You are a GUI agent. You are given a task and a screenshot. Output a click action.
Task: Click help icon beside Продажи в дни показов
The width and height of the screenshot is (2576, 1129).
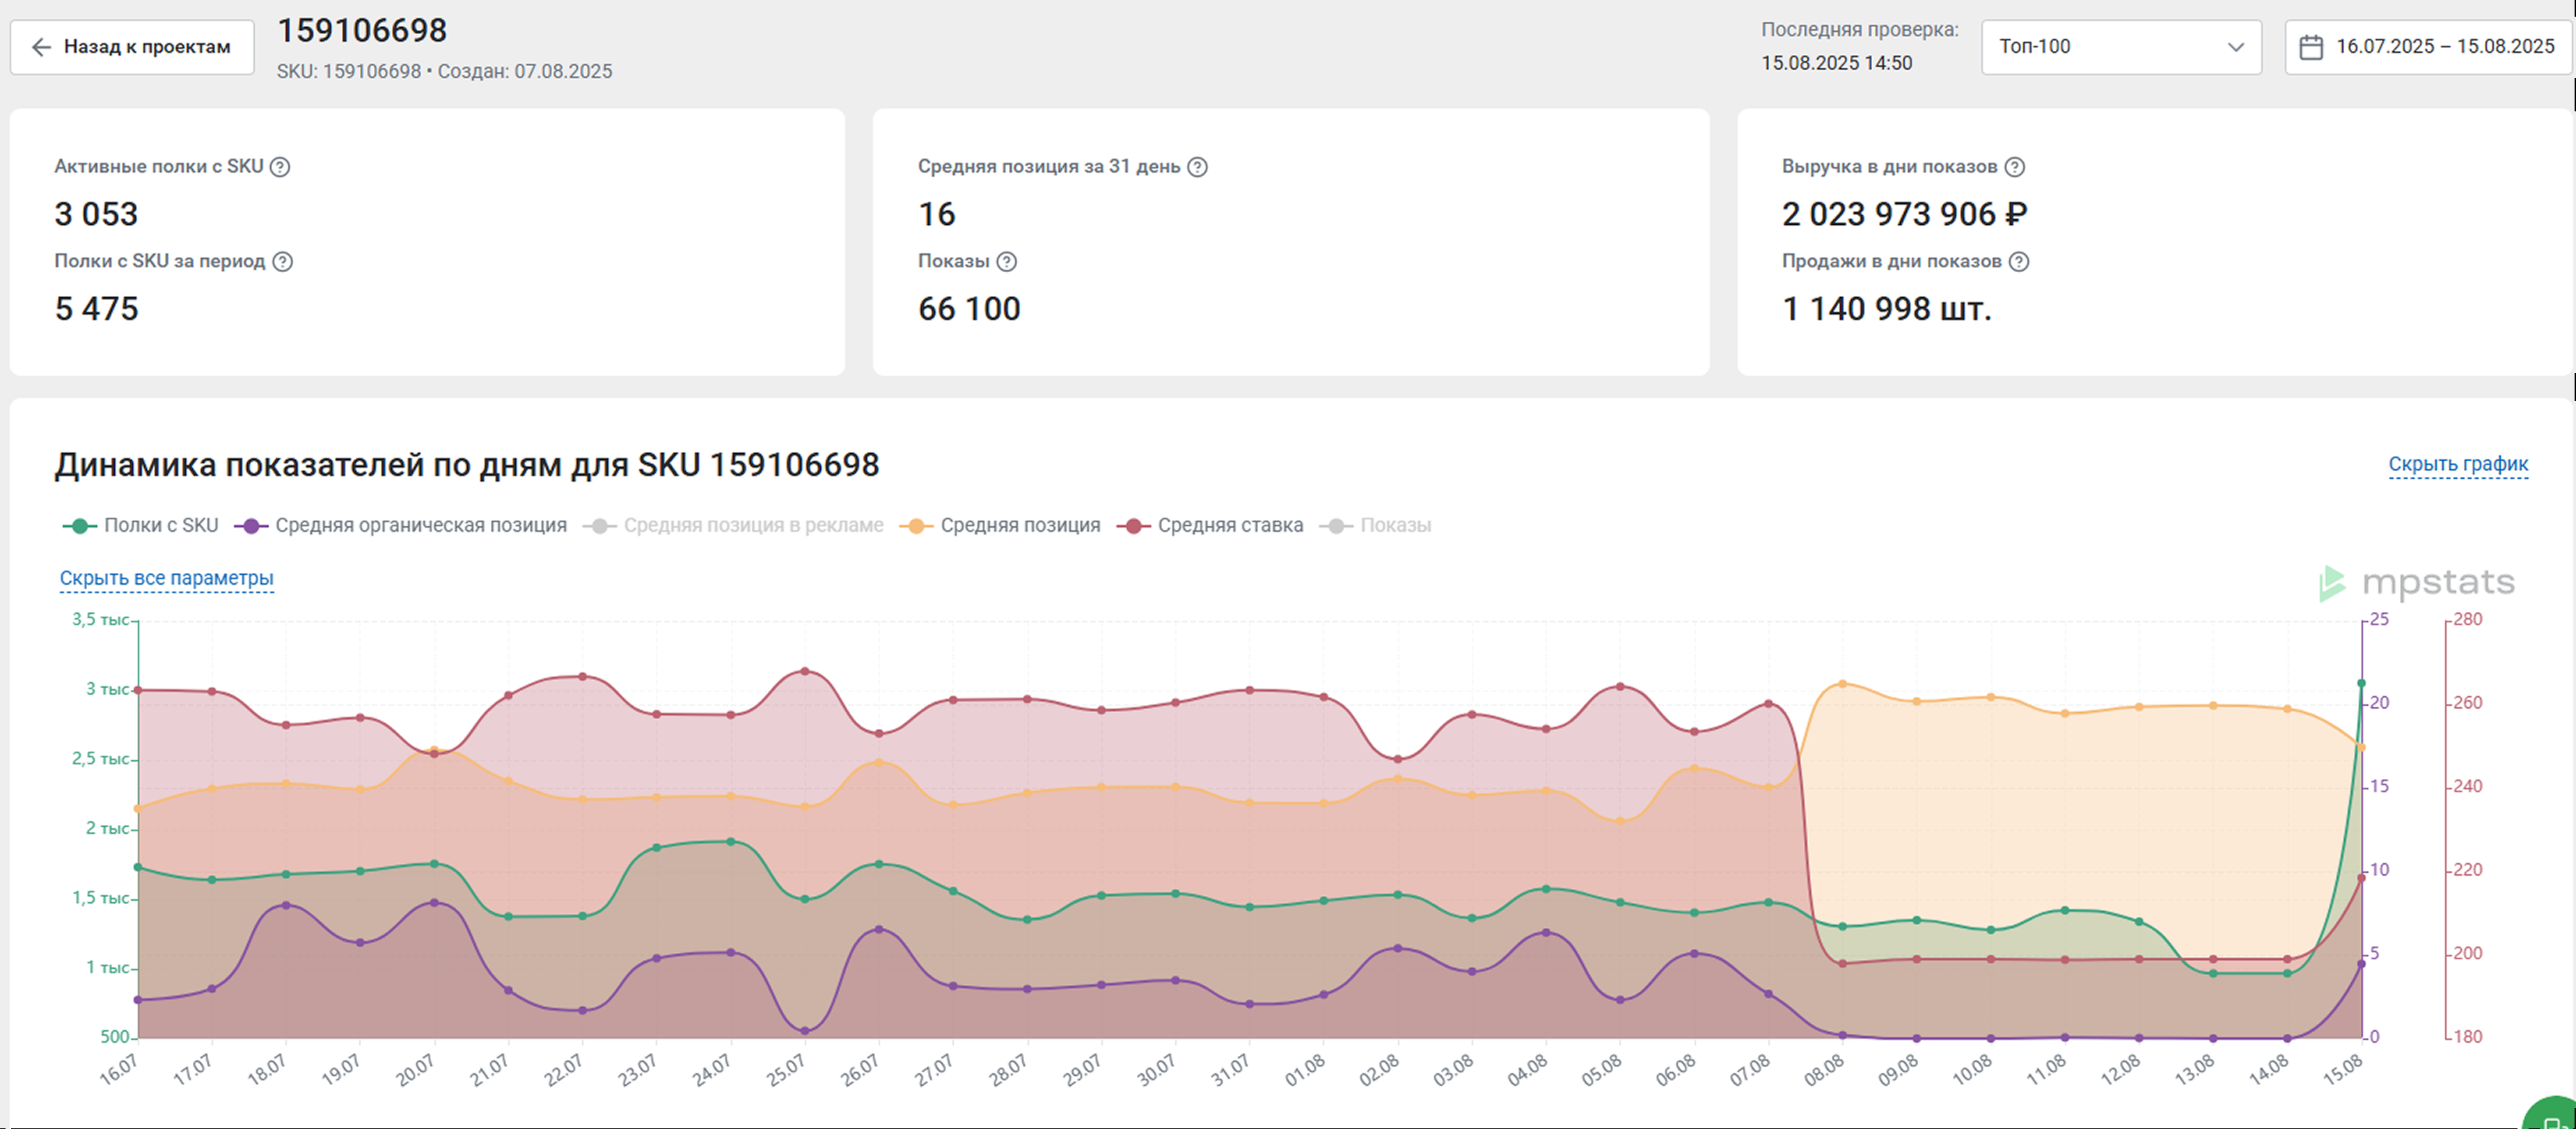pos(2019,262)
